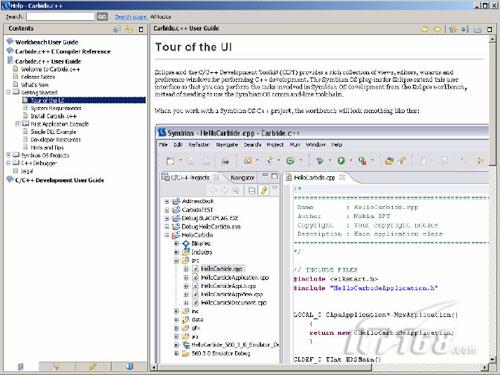Click expander beside AddressBook in embedded screenshot
This screenshot has height=375, width=500.
(x=167, y=201)
